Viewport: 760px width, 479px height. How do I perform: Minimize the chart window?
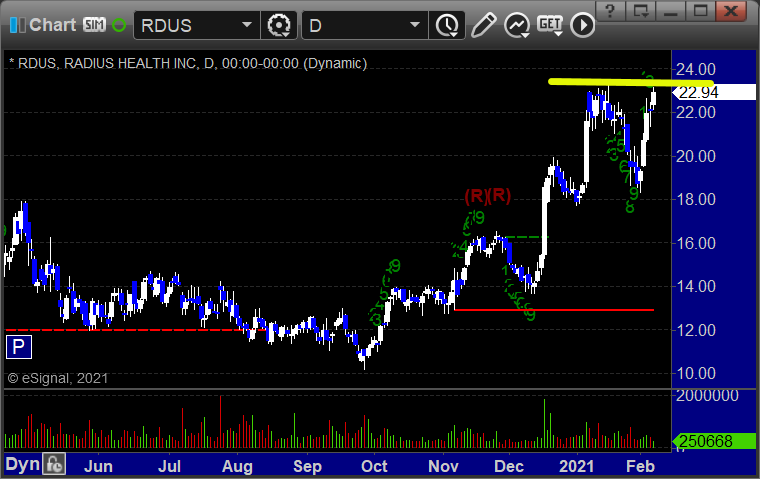(x=671, y=11)
